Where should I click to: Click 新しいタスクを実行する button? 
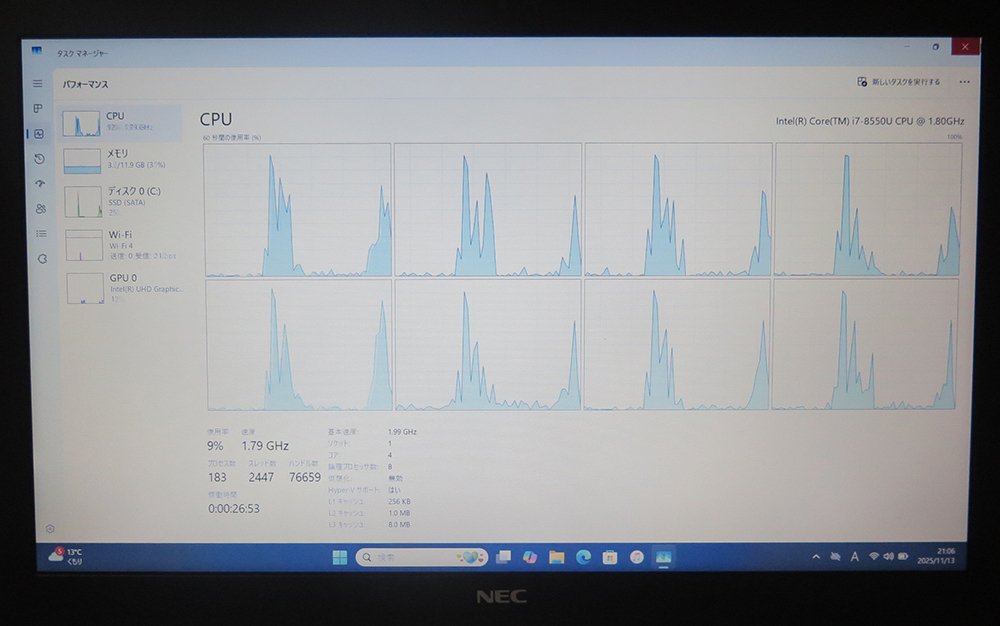point(899,82)
